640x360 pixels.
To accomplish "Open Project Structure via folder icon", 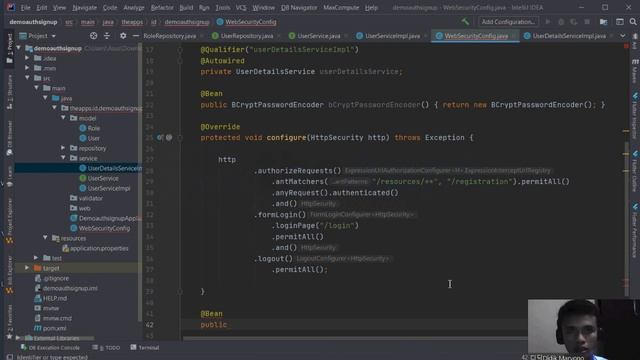I will click(603, 22).
